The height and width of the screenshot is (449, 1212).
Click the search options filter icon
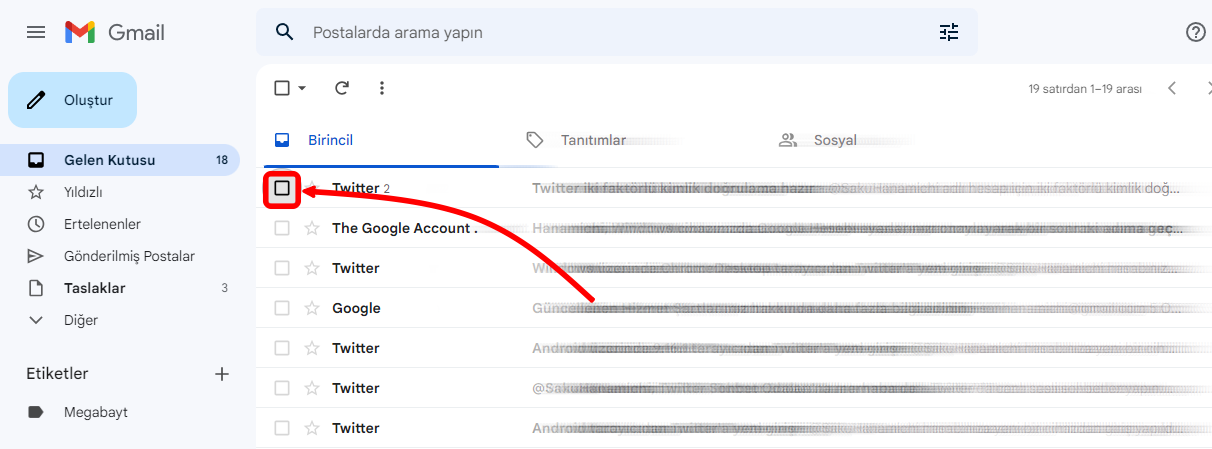(948, 32)
